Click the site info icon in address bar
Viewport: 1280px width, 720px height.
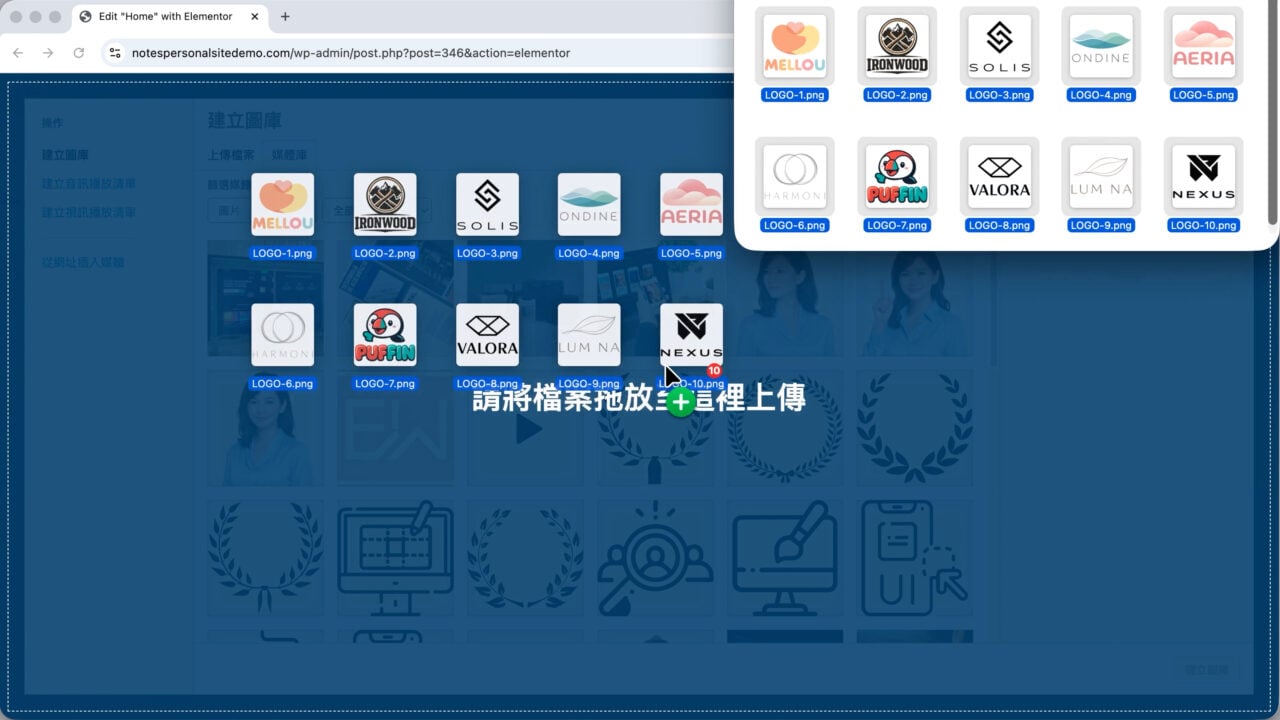point(115,53)
